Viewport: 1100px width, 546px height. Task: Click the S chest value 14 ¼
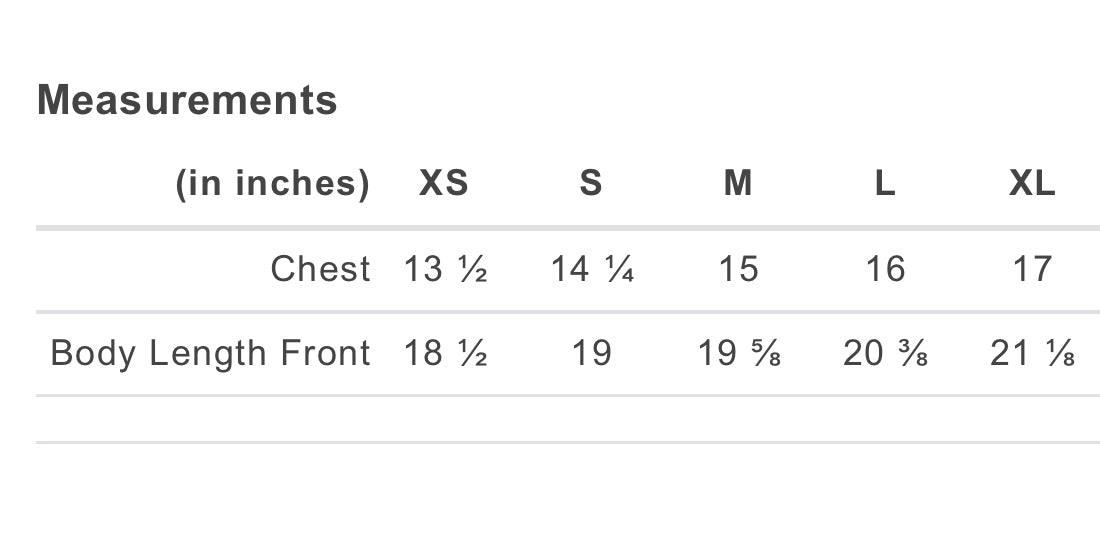(592, 269)
